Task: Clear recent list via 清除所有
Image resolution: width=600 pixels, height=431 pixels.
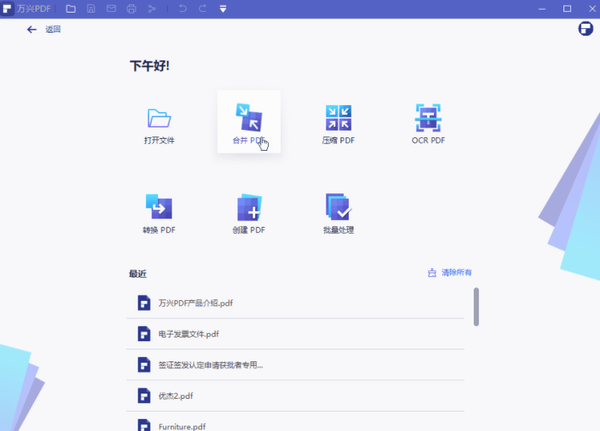Action: point(450,273)
